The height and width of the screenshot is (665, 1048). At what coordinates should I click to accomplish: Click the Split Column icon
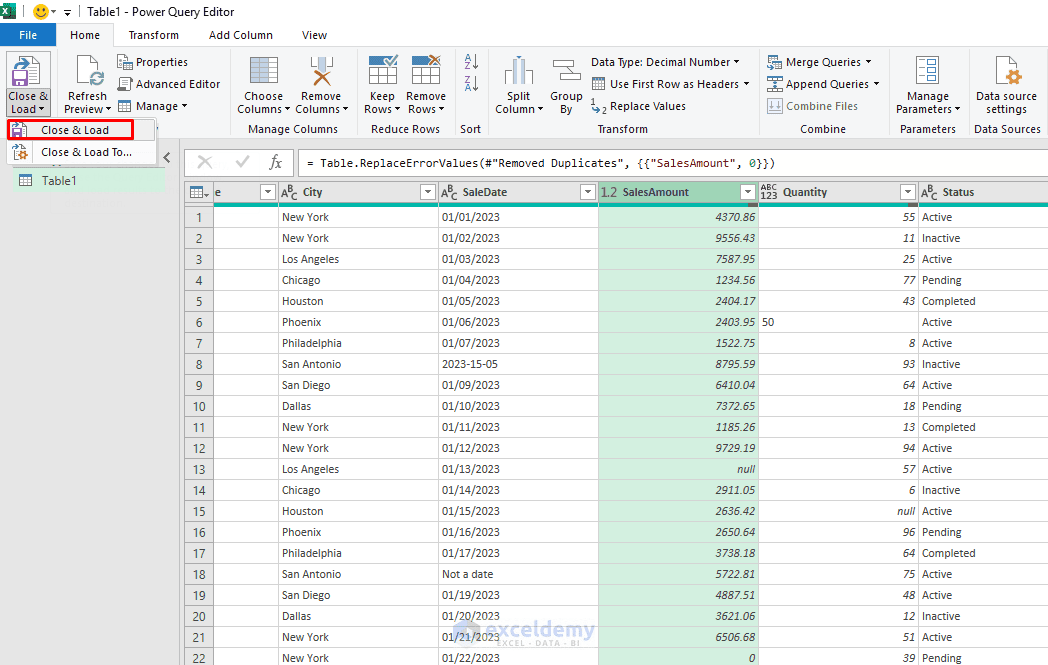[518, 71]
